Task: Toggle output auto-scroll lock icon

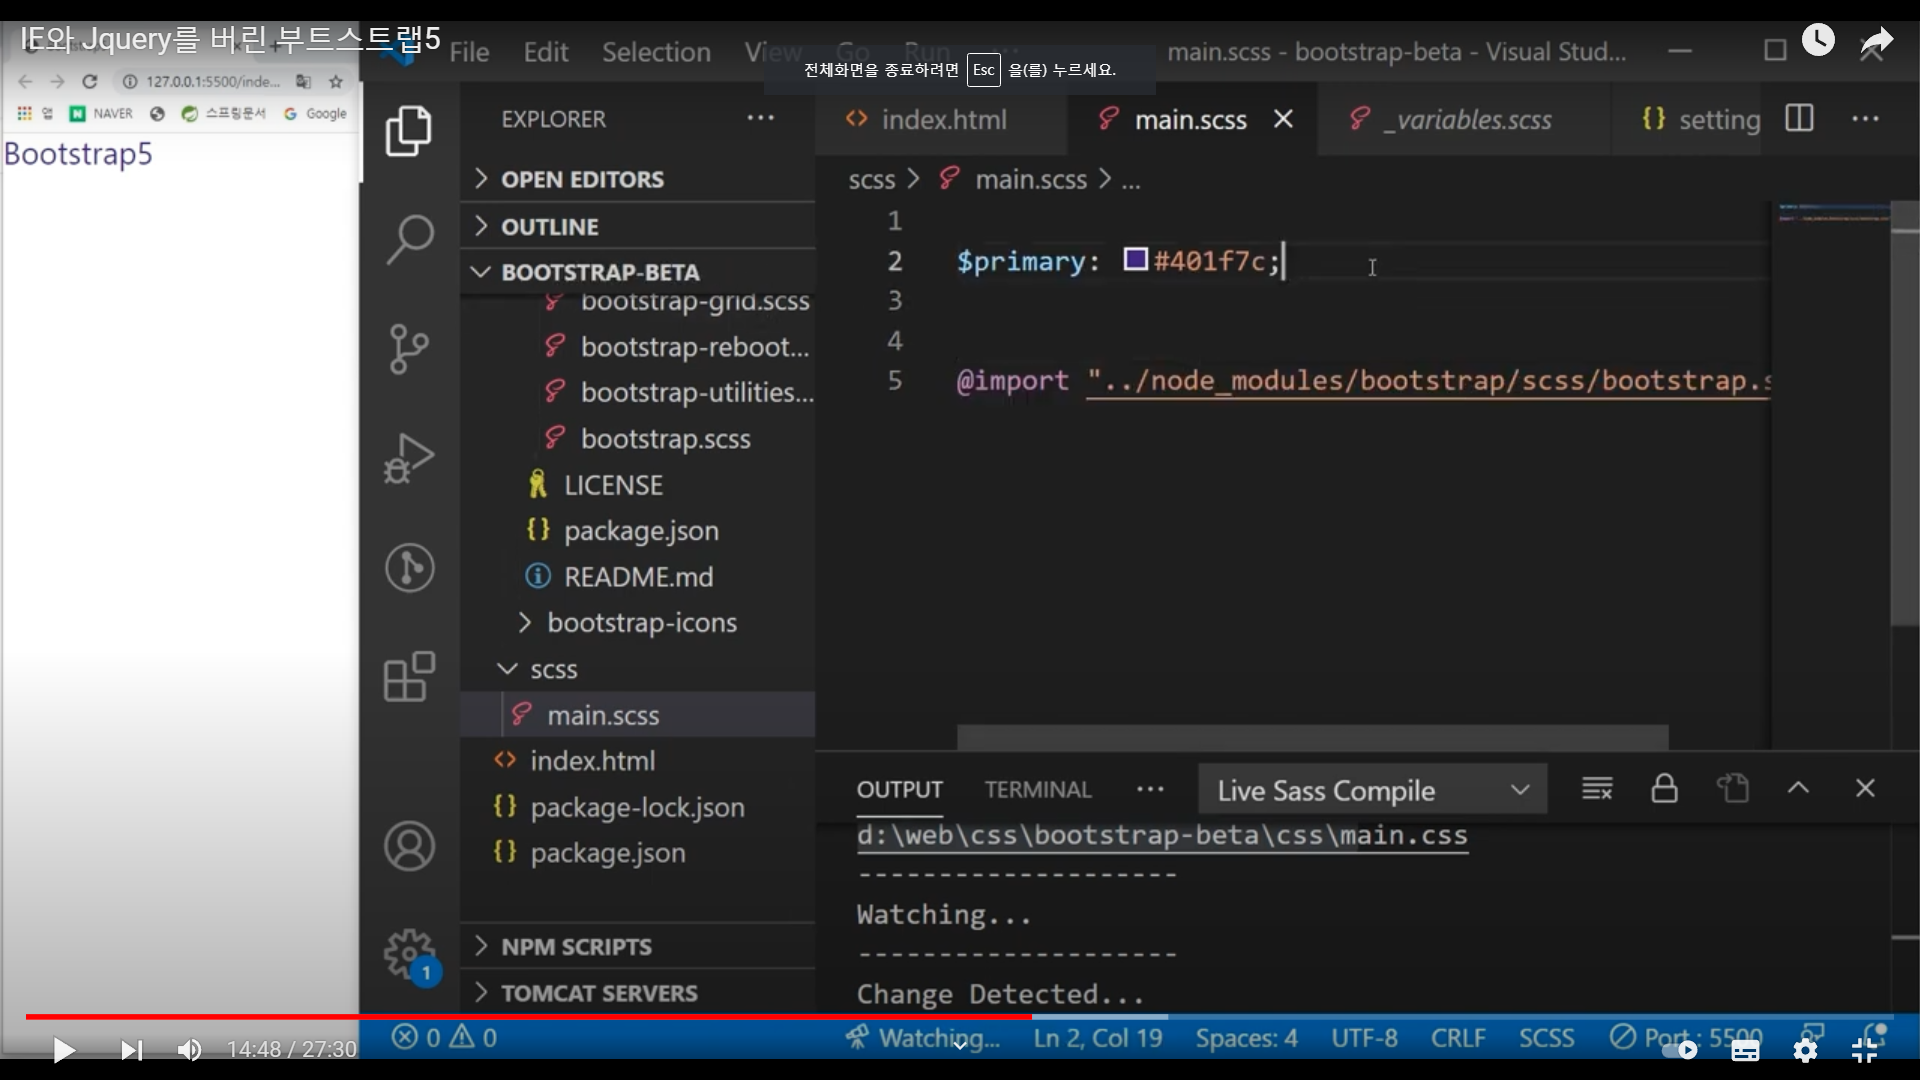Action: [x=1664, y=788]
